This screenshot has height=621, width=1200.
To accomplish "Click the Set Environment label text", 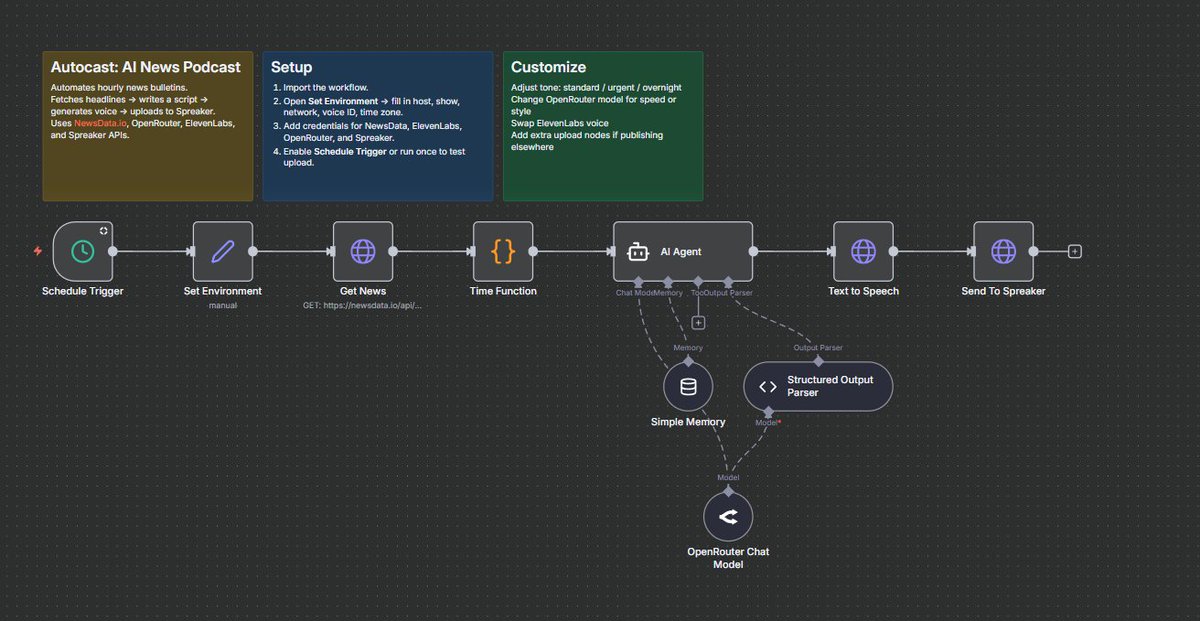I will 223,291.
